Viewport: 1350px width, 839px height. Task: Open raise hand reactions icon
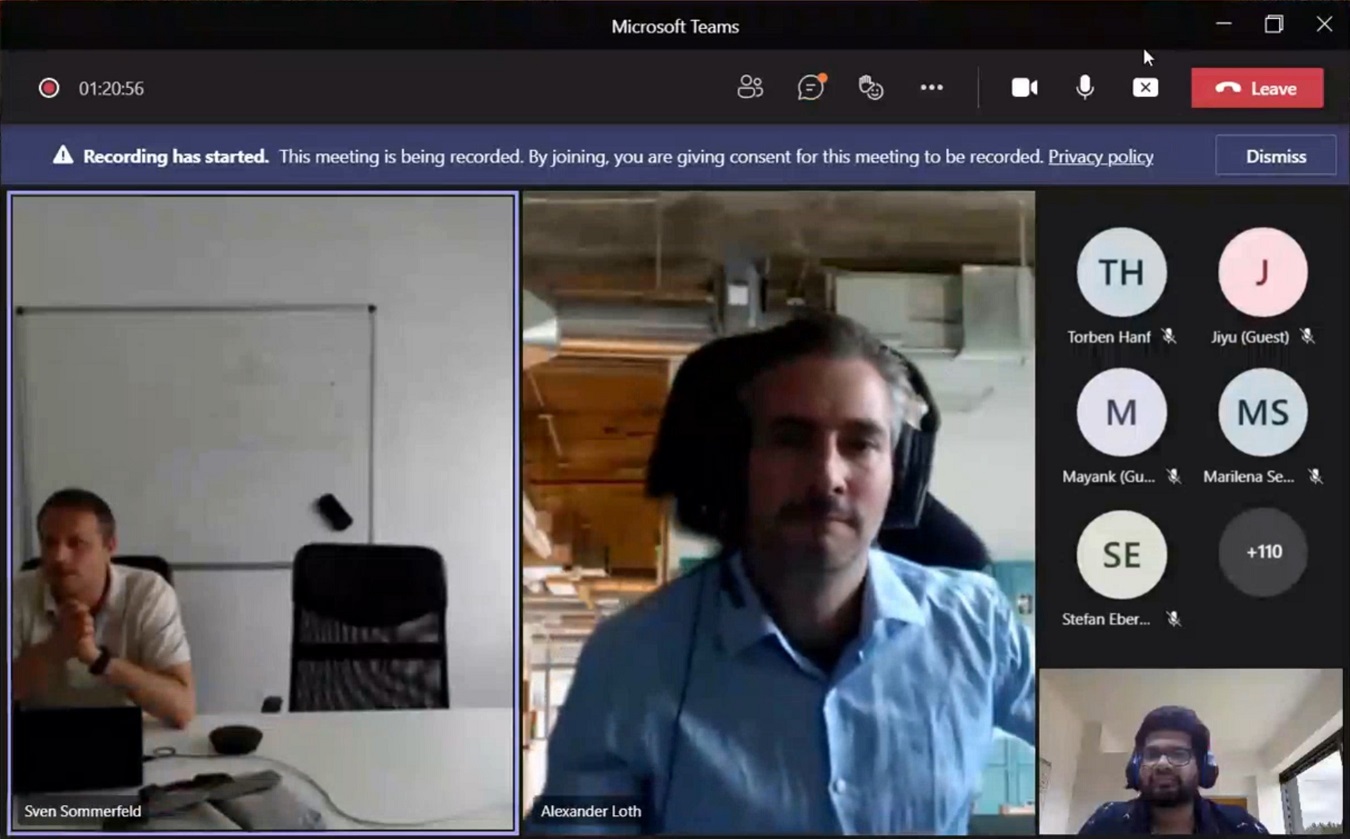tap(871, 88)
